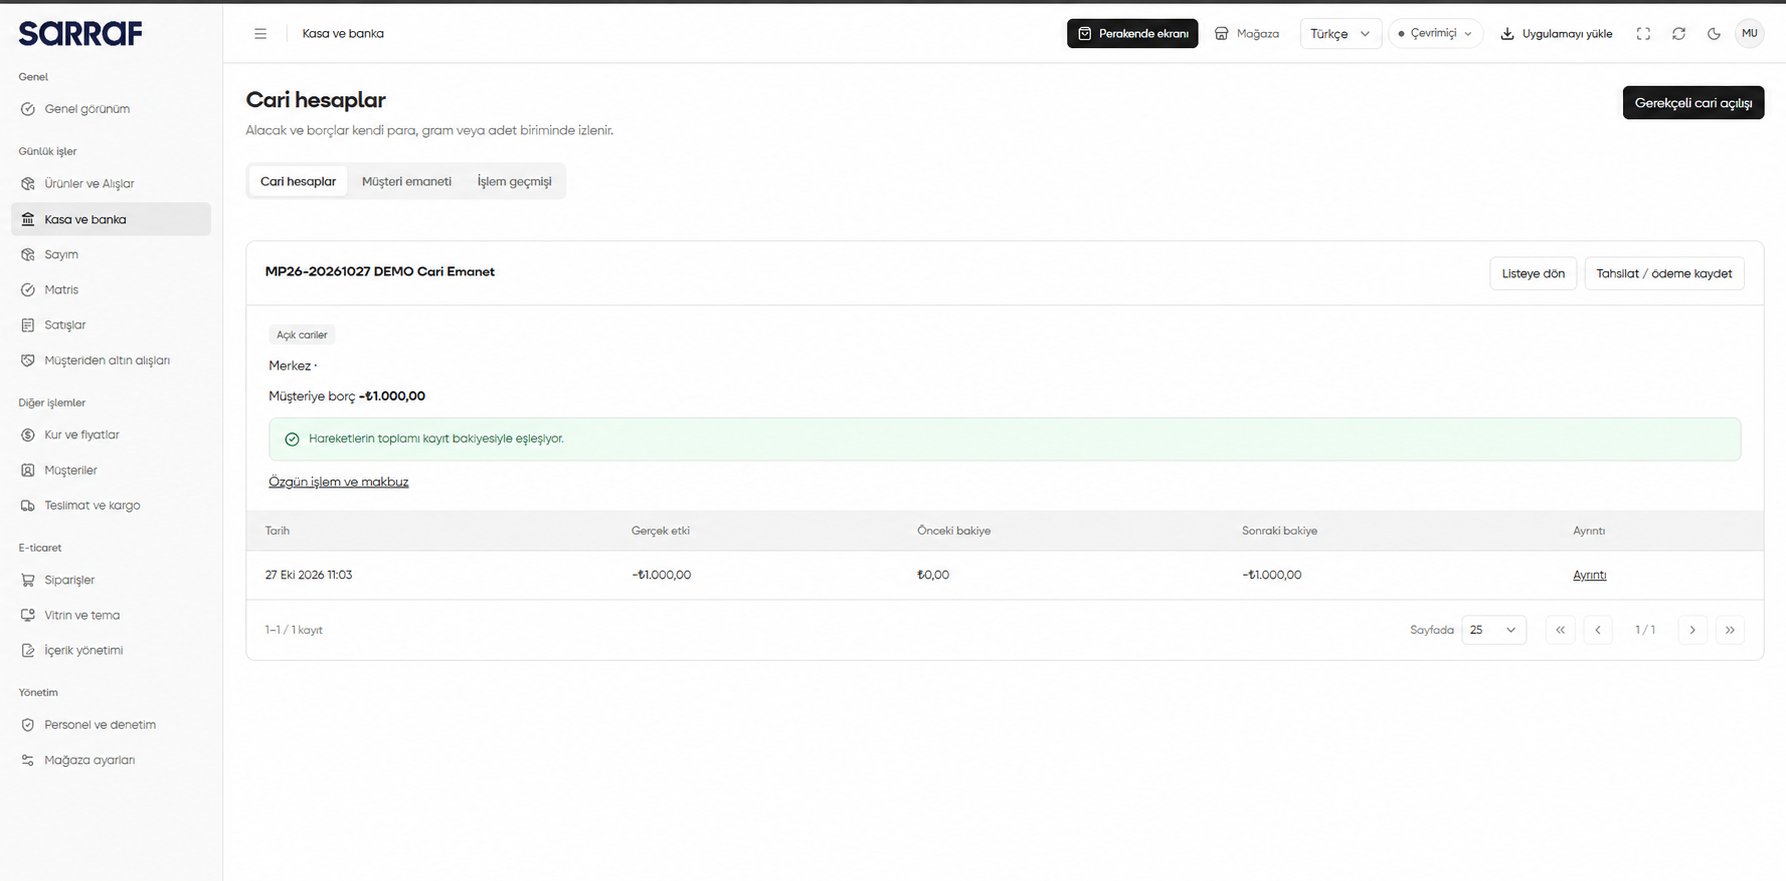Screen dimensions: 1786x881
Task: Open Özgün işlem ve makbuz link
Action: [x=338, y=482]
